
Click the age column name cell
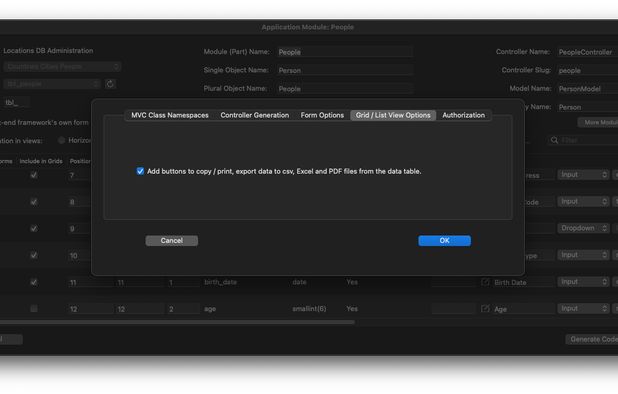click(210, 309)
